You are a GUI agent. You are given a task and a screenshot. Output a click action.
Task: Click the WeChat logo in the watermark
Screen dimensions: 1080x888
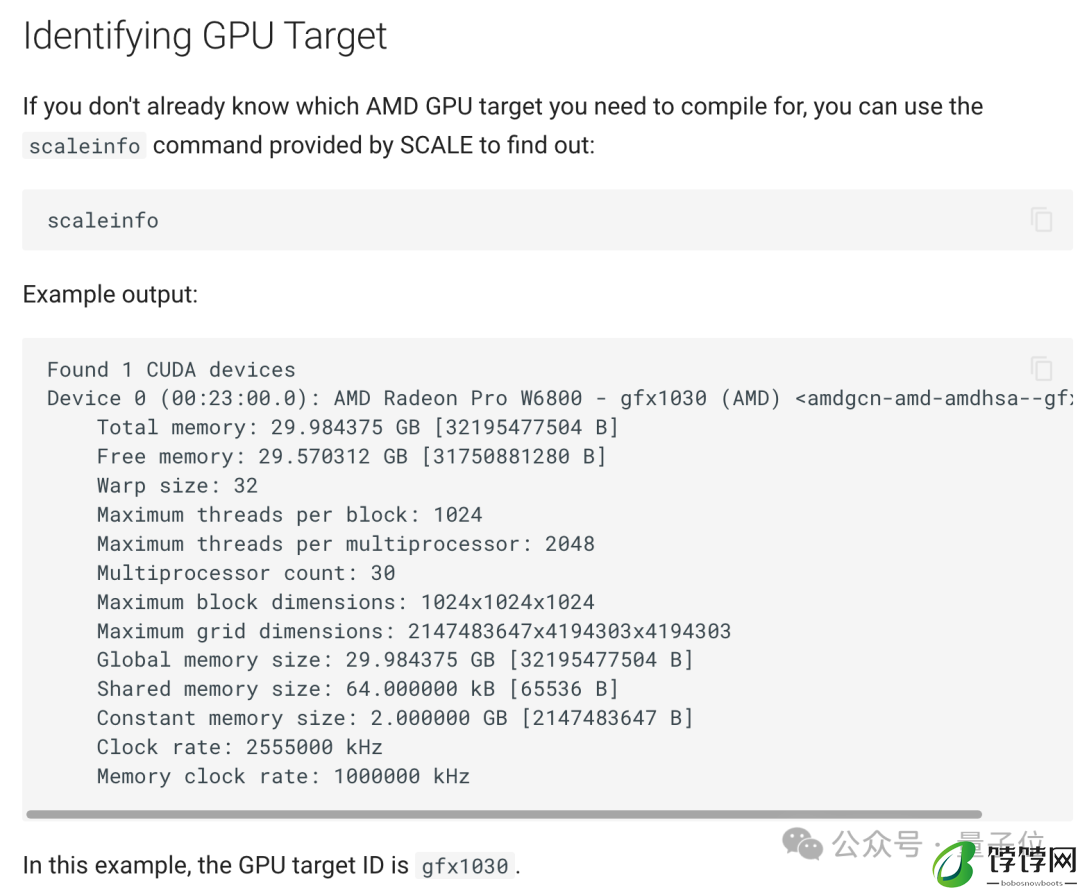click(802, 844)
